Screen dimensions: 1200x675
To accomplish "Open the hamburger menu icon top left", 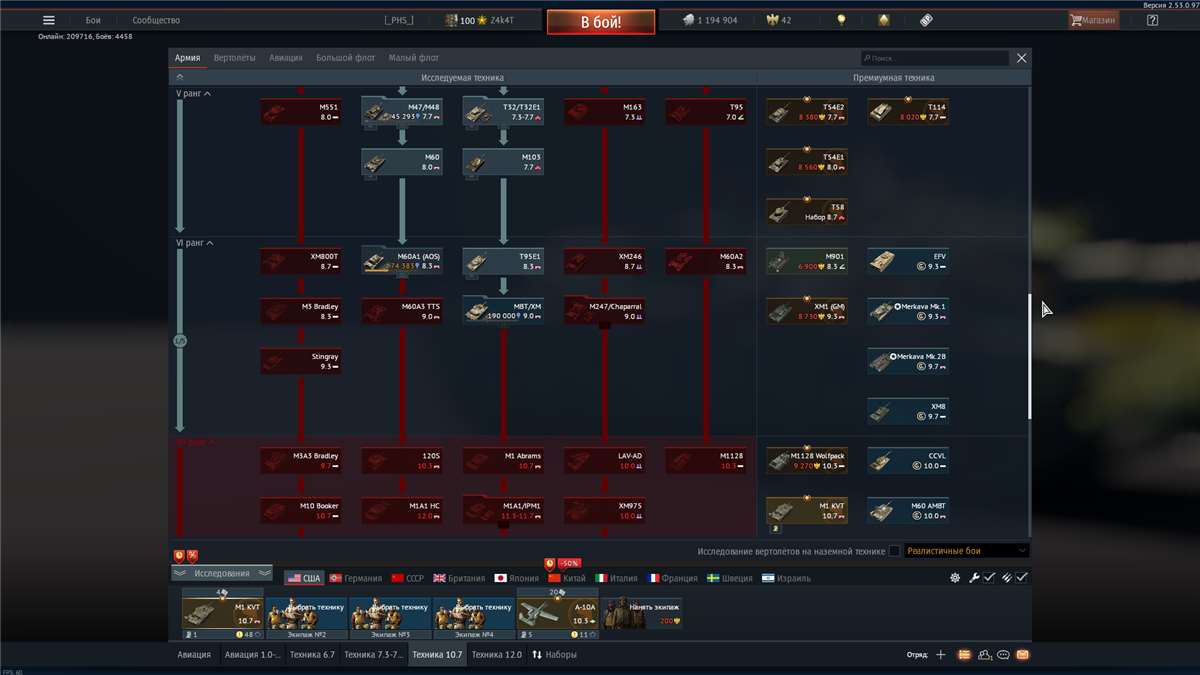I will [47, 18].
